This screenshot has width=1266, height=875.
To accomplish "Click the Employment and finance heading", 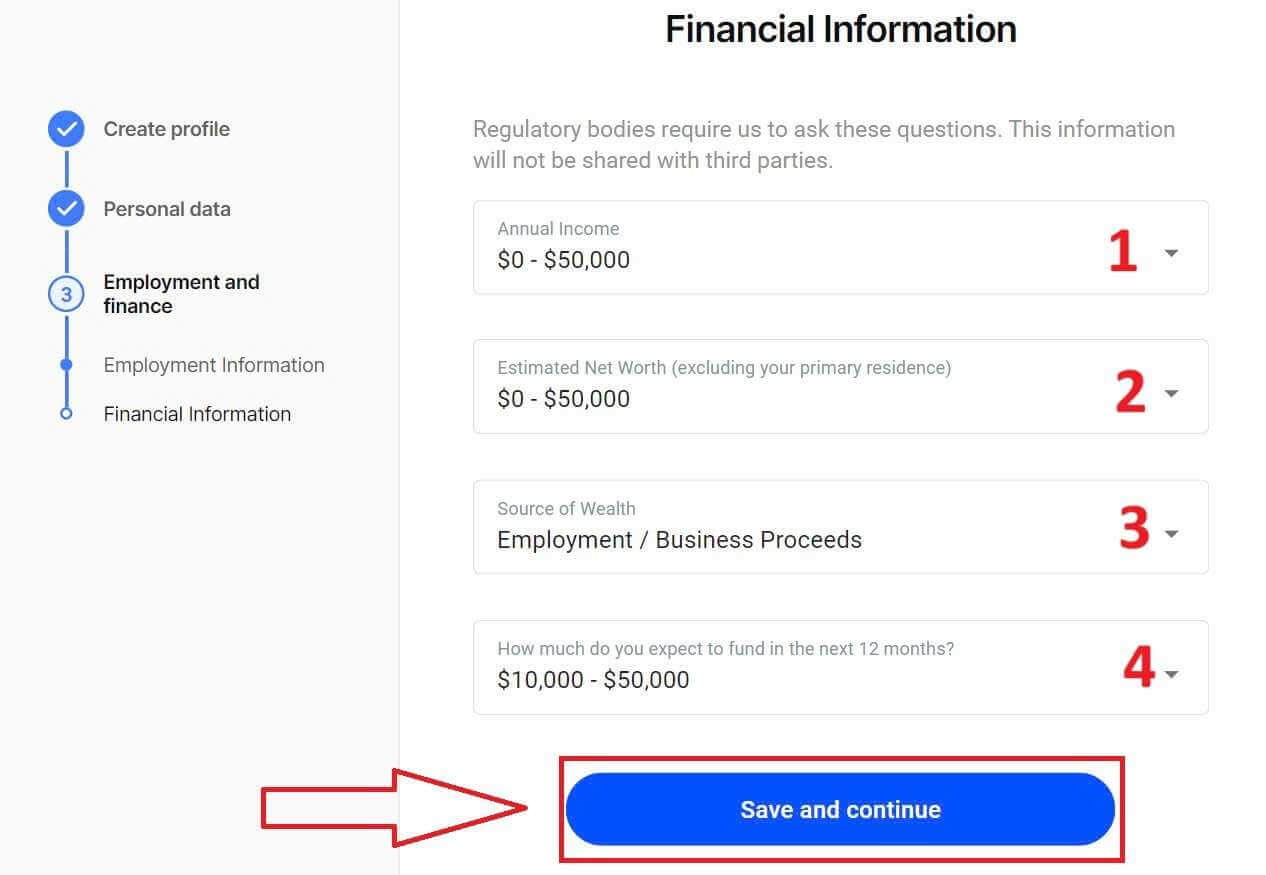I will [x=181, y=293].
